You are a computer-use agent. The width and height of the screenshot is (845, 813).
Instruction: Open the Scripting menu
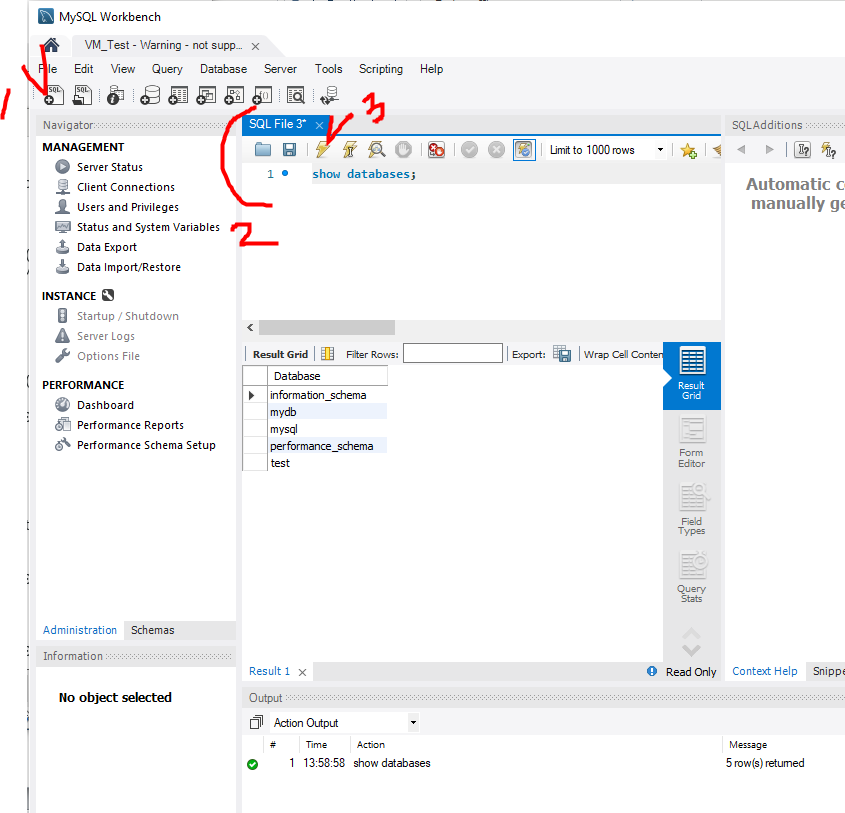[380, 69]
